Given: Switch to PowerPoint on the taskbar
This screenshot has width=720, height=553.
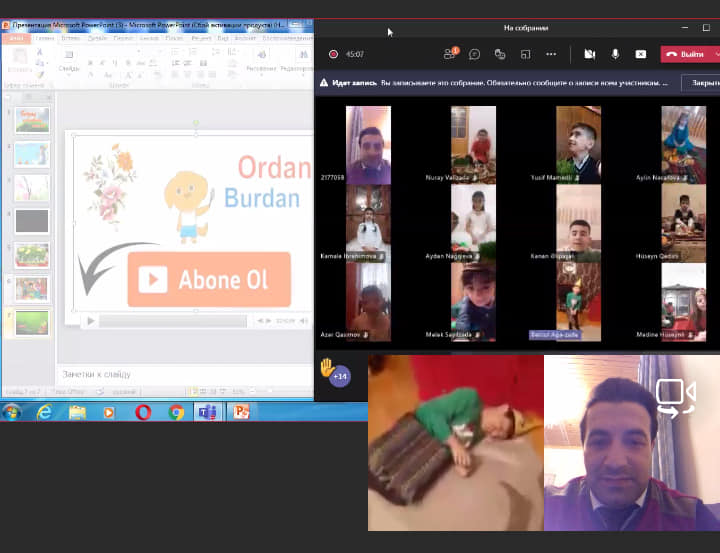Looking at the screenshot, I should (x=241, y=412).
